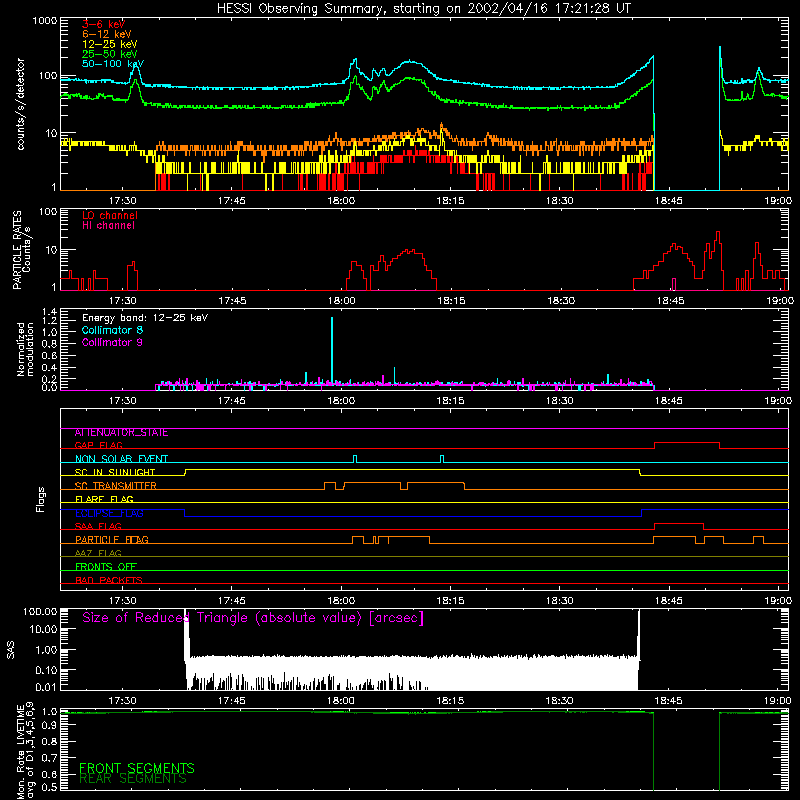
Task: Select the Collimator 9 legend entry
Action: coord(112,342)
